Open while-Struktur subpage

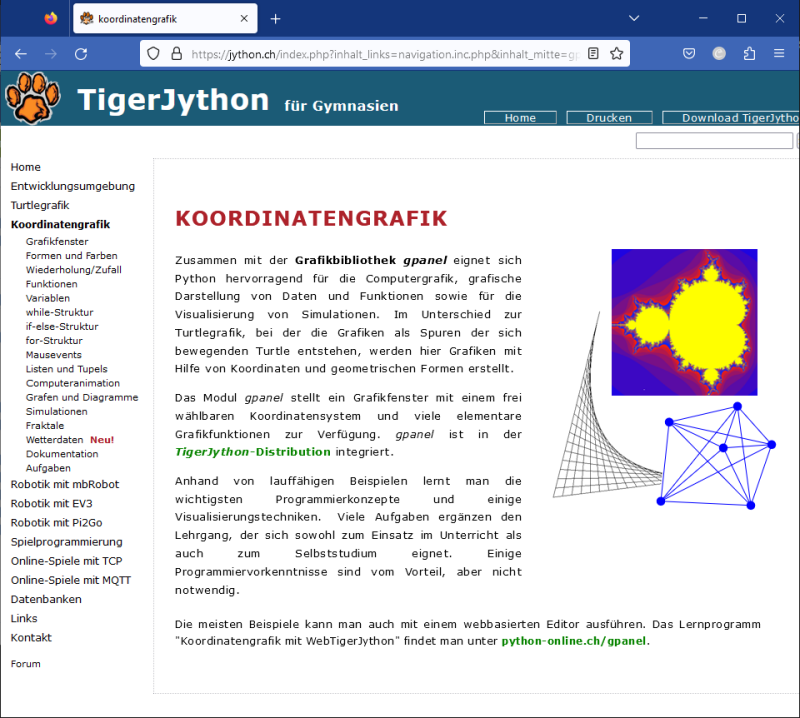[60, 312]
